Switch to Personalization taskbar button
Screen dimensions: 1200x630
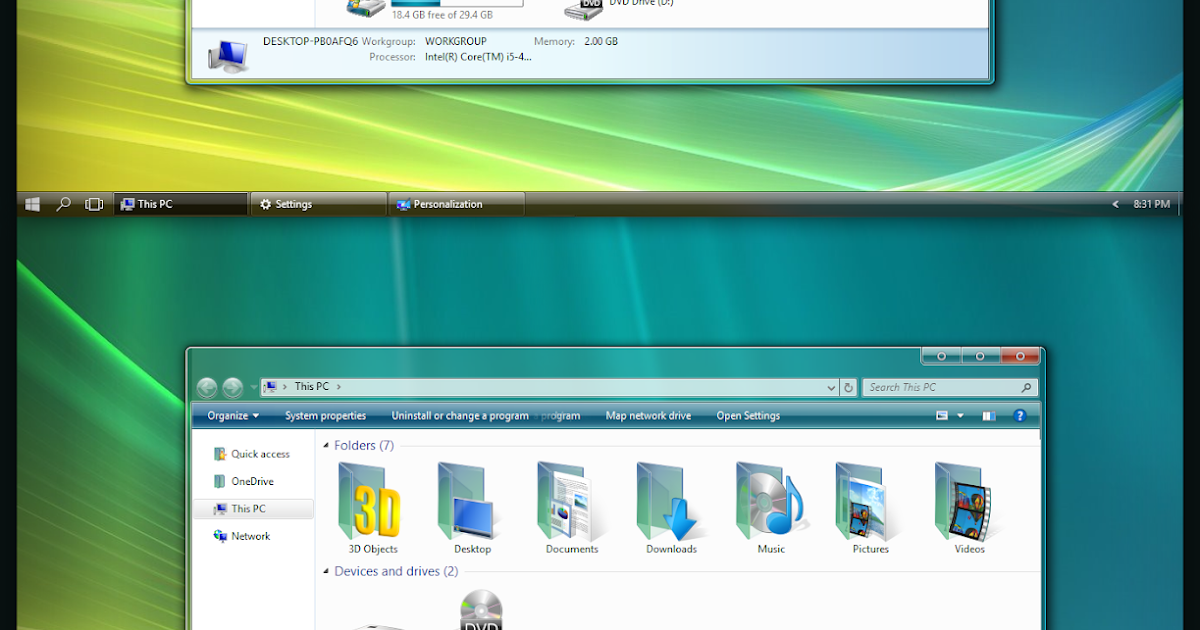tap(457, 204)
